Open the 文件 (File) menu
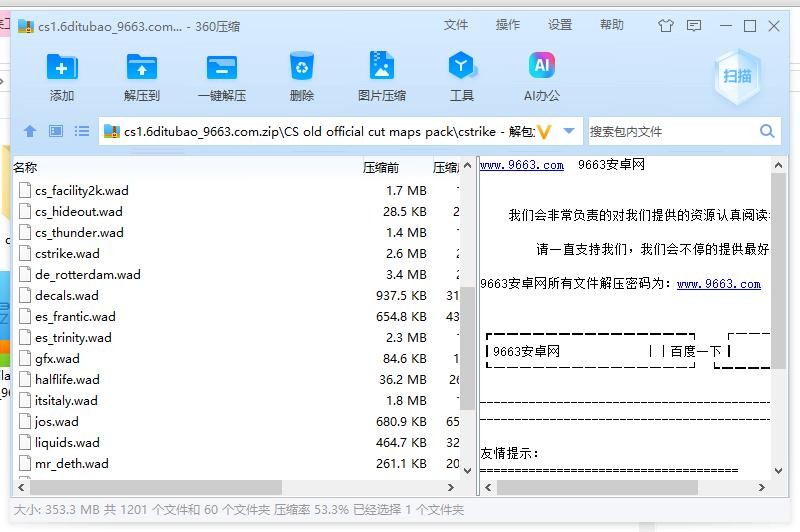 pyautogui.click(x=456, y=24)
